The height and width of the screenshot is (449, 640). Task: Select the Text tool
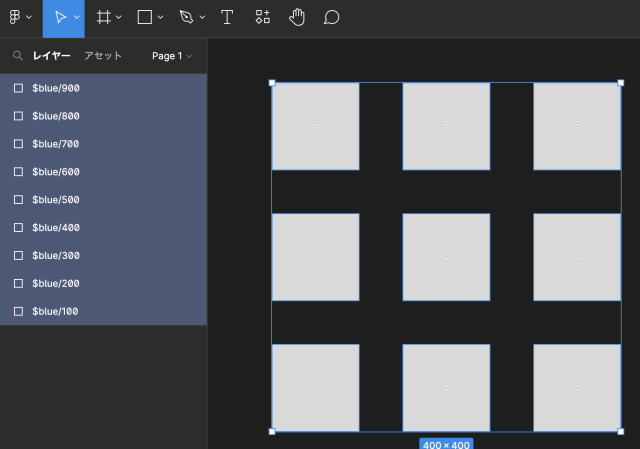(227, 17)
